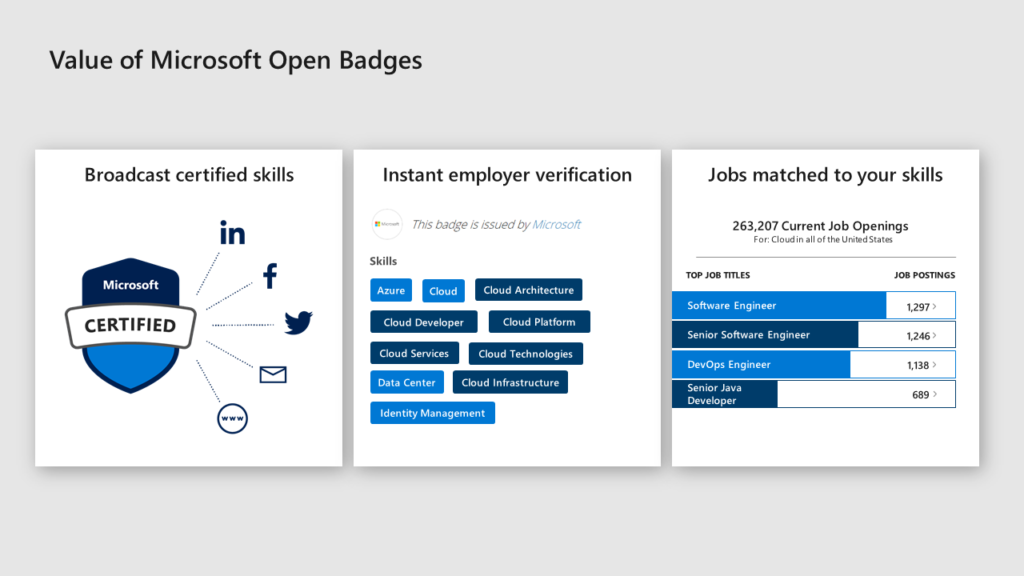Open the Microsoft issuer link

pyautogui.click(x=556, y=225)
